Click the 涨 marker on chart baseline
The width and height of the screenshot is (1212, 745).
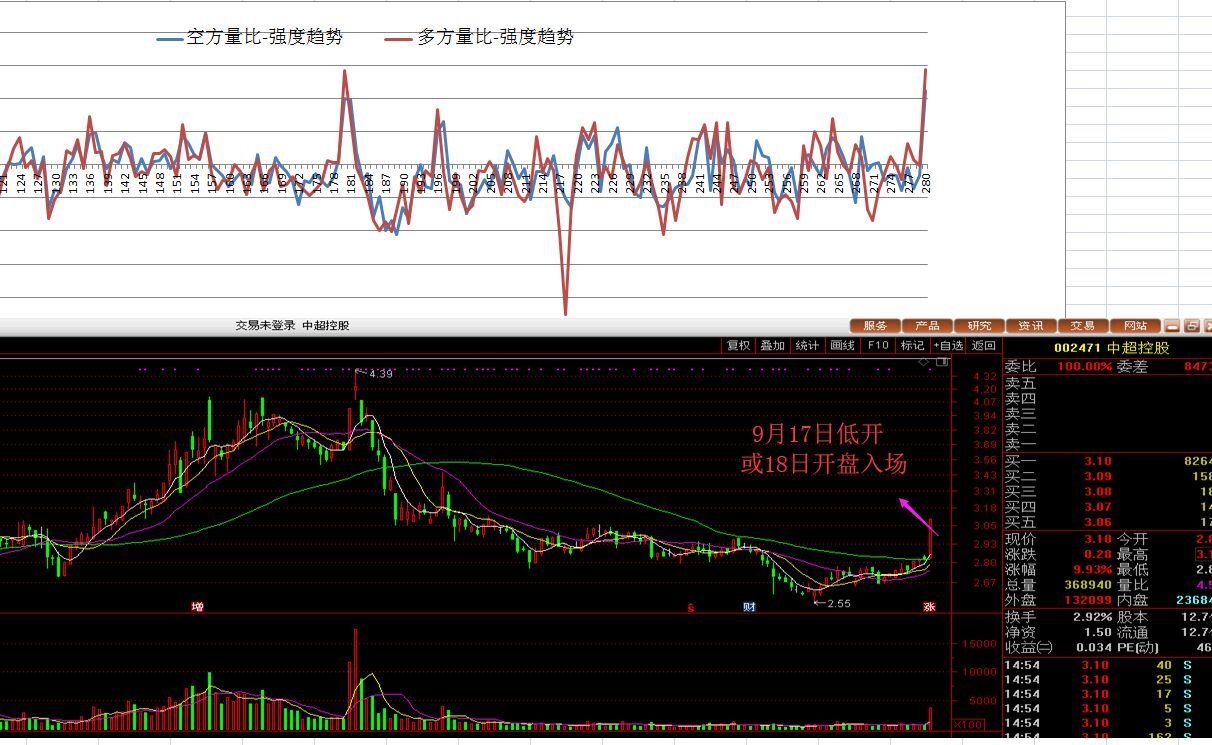coord(929,607)
